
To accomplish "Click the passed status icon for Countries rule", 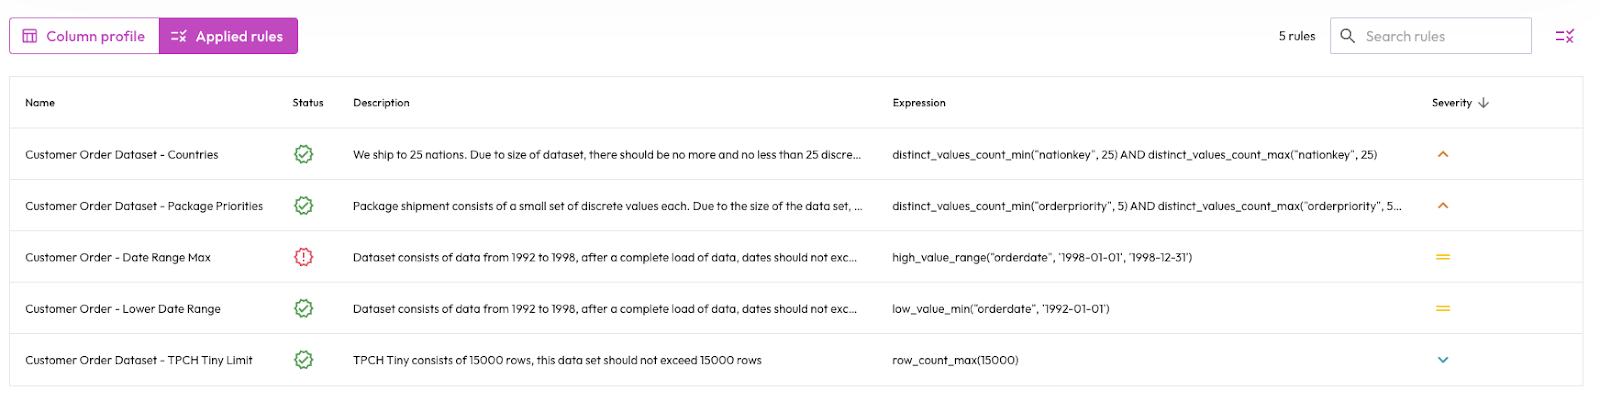I will pyautogui.click(x=303, y=154).
